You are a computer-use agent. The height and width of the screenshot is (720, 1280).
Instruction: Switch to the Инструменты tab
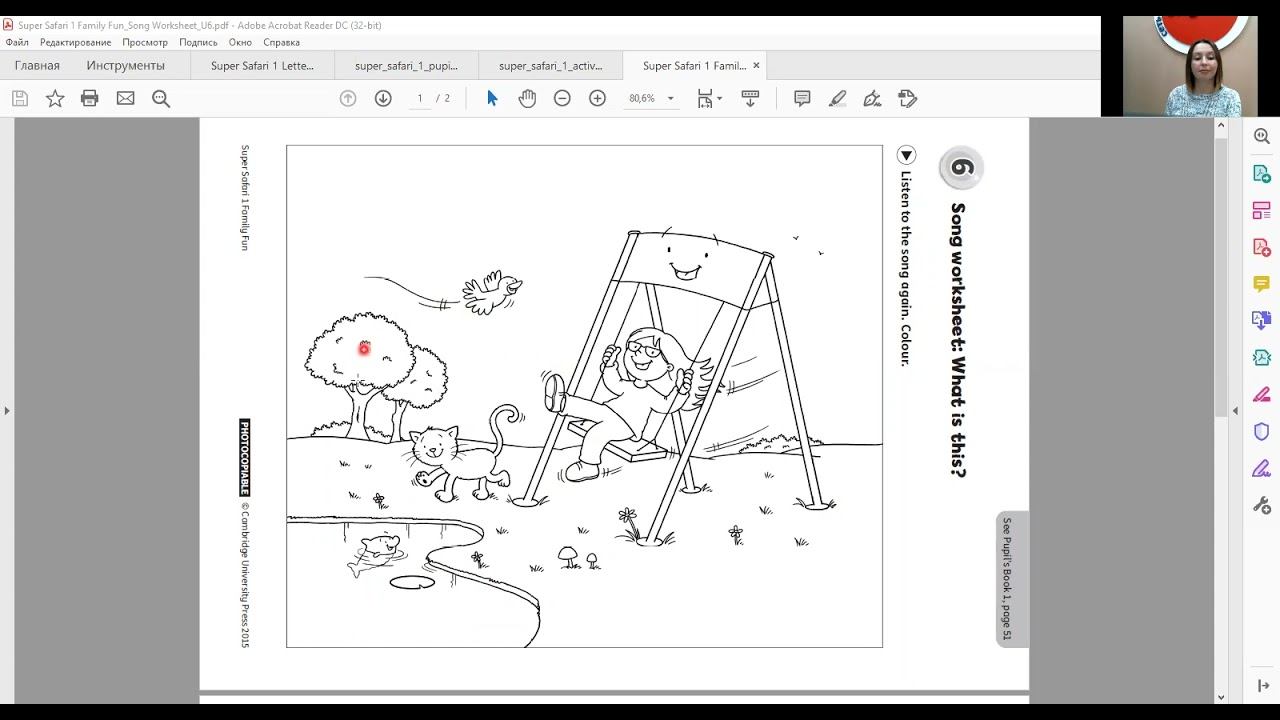click(x=125, y=66)
